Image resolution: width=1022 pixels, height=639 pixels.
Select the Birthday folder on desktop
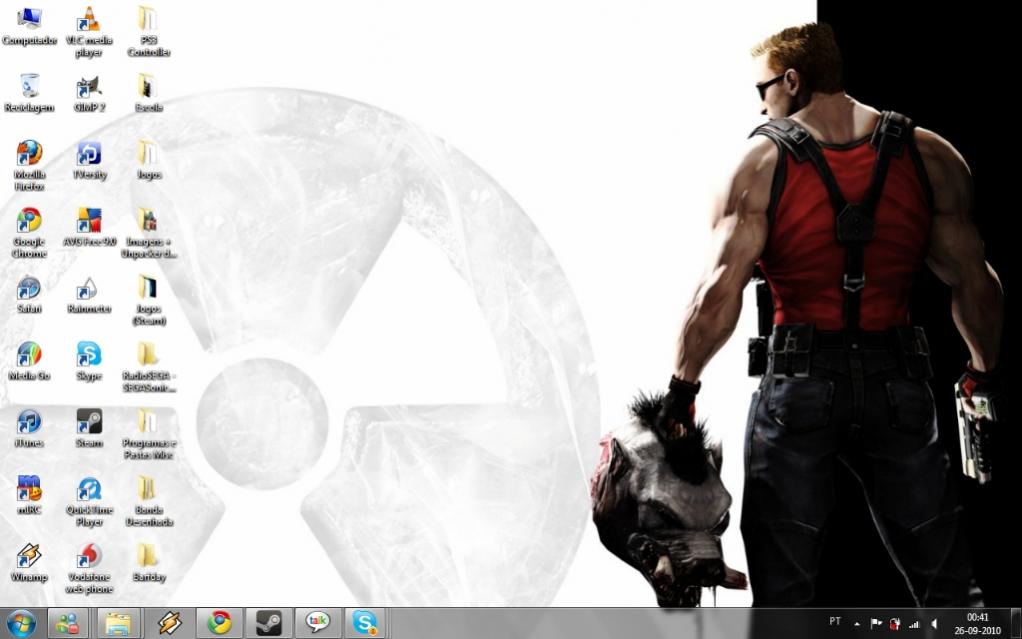149,563
